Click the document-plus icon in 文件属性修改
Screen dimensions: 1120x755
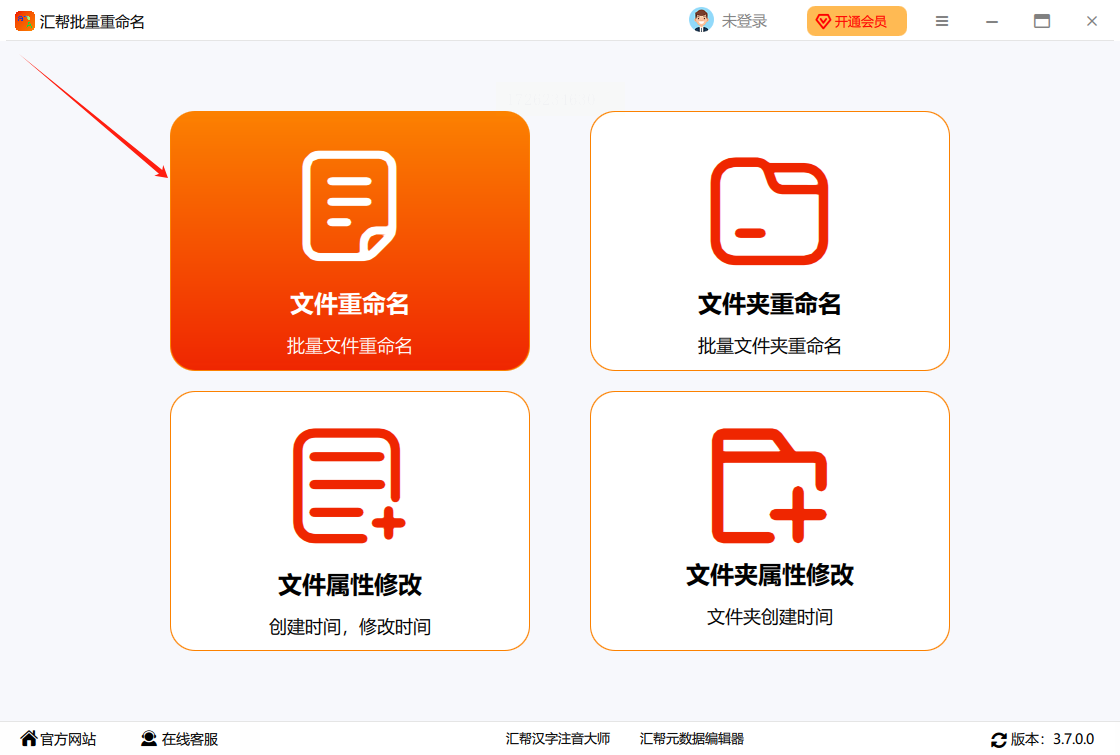349,486
